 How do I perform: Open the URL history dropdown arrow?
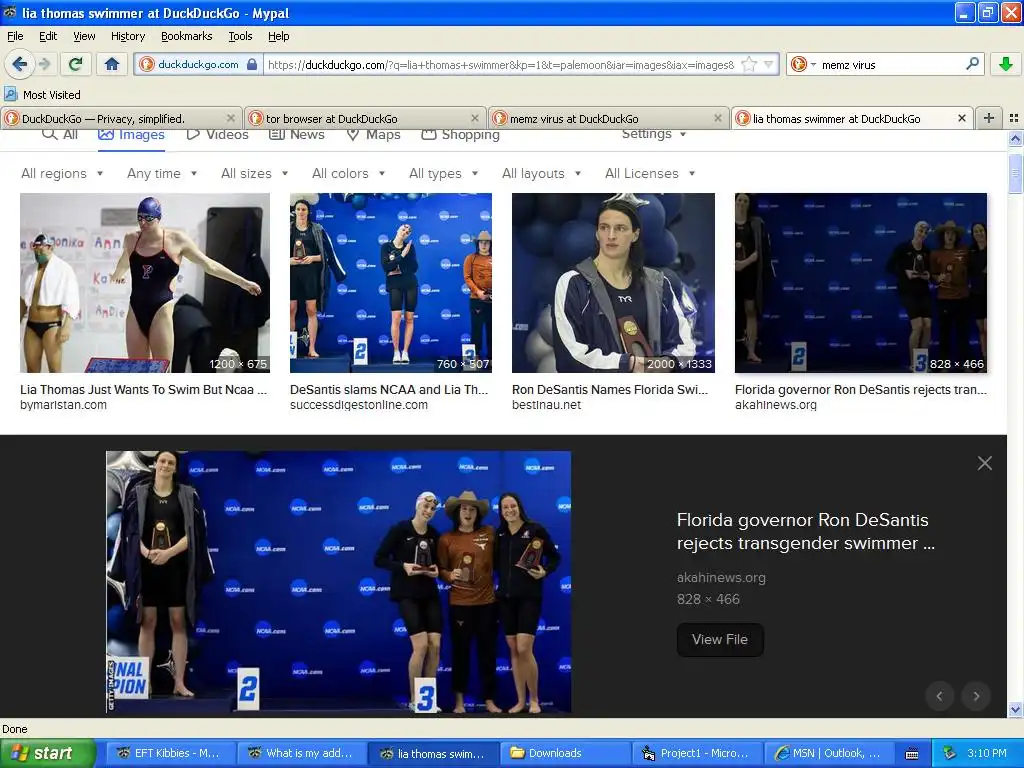769,64
